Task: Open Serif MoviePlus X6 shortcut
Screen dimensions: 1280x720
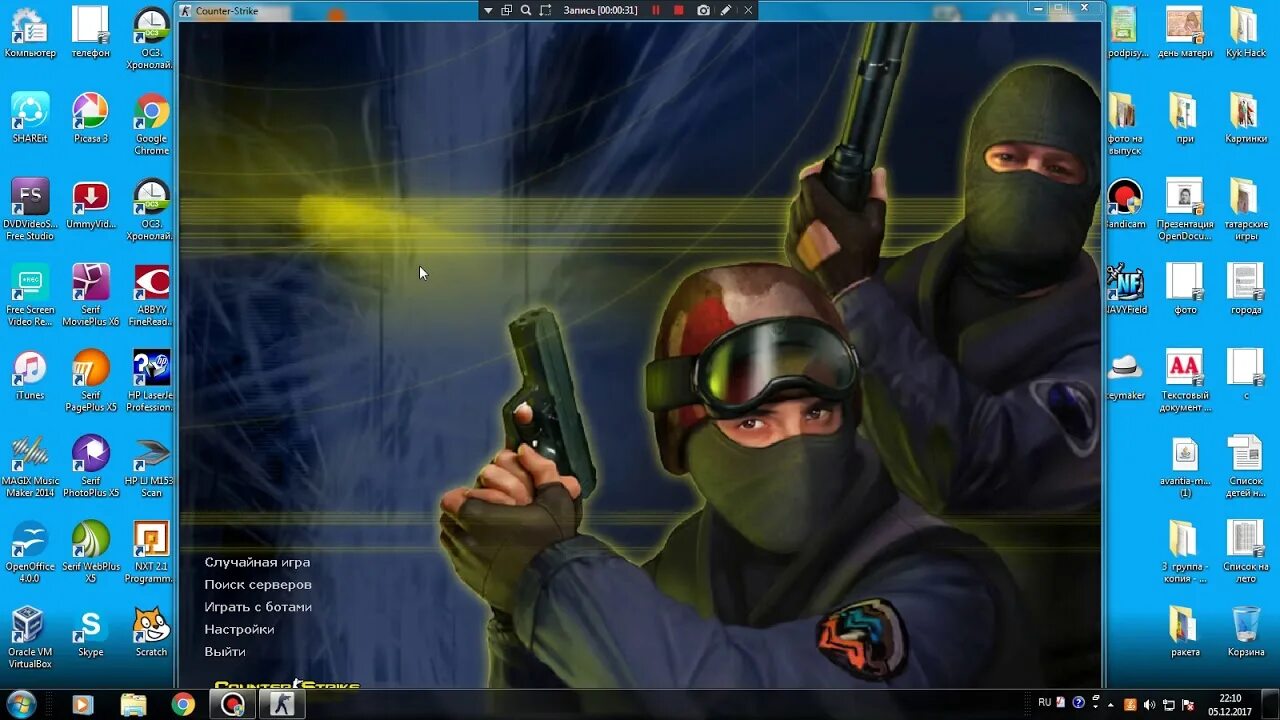Action: (x=91, y=295)
